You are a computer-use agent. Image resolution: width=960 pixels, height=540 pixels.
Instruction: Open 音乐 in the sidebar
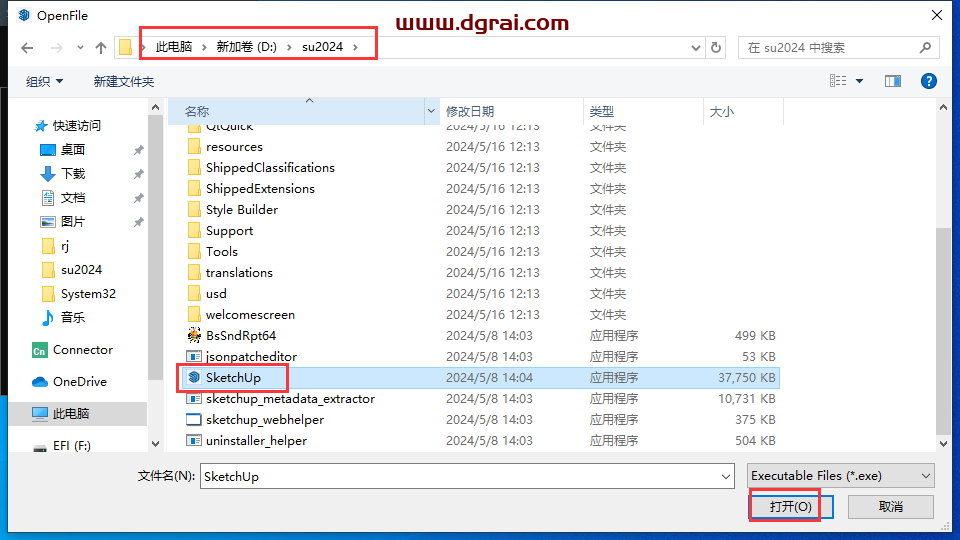(73, 318)
